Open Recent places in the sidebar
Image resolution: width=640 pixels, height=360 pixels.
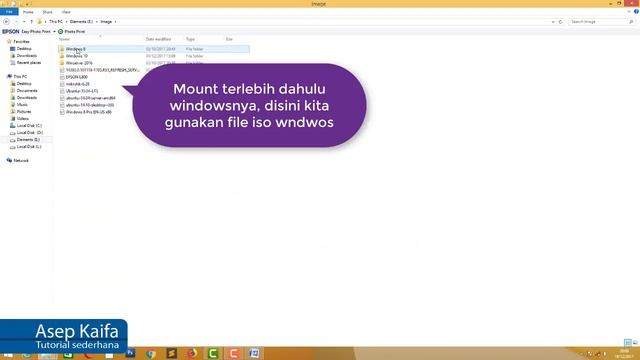[29, 62]
